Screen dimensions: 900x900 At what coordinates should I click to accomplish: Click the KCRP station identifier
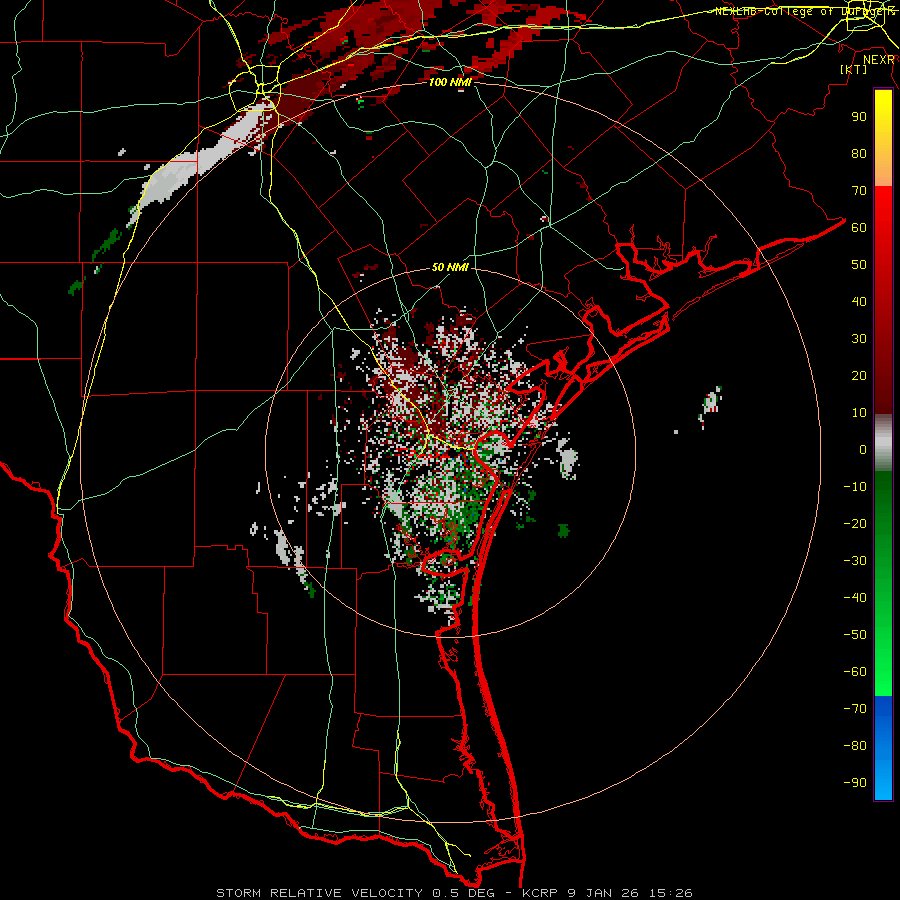click(540, 893)
